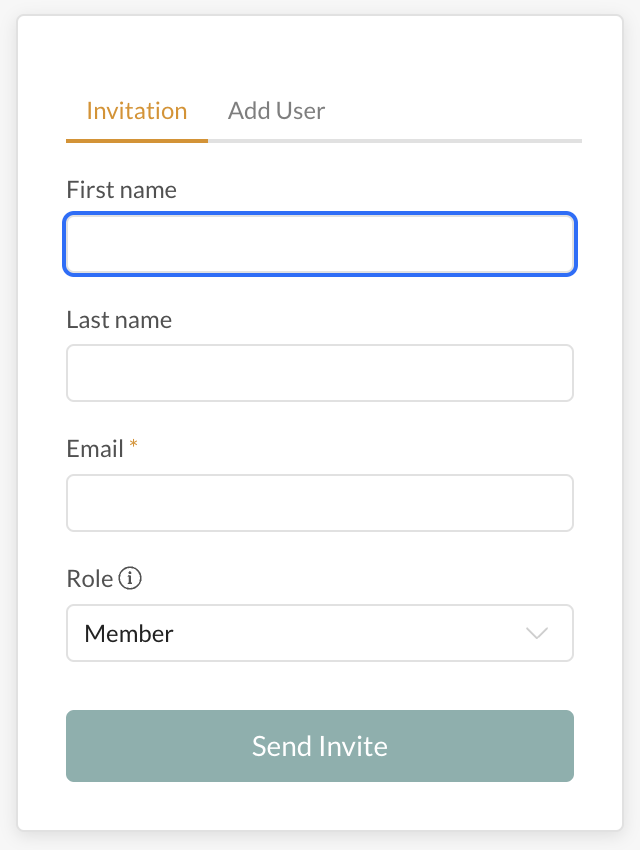Screen dimensions: 640x850
Task: Click the red asterisk beside Email
Action: pos(133,443)
